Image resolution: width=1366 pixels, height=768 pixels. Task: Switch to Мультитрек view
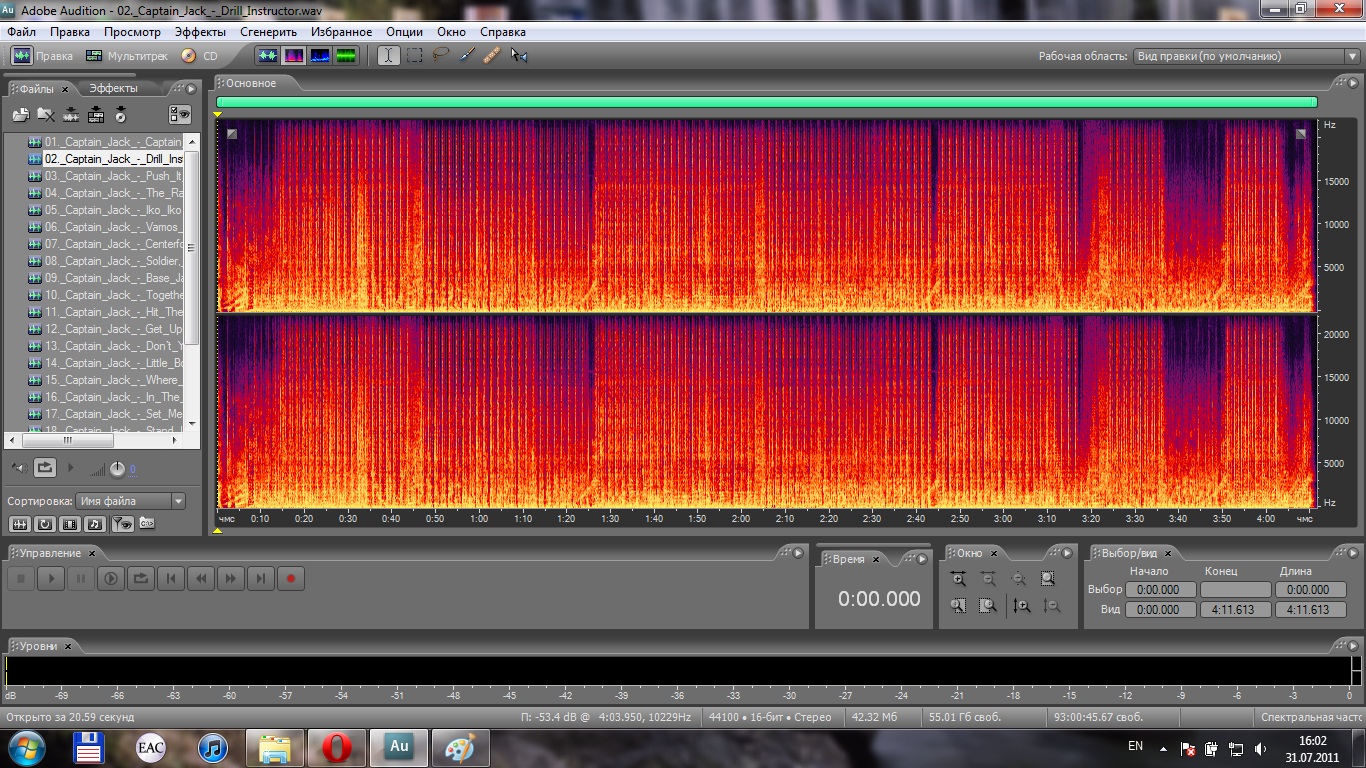click(x=127, y=56)
